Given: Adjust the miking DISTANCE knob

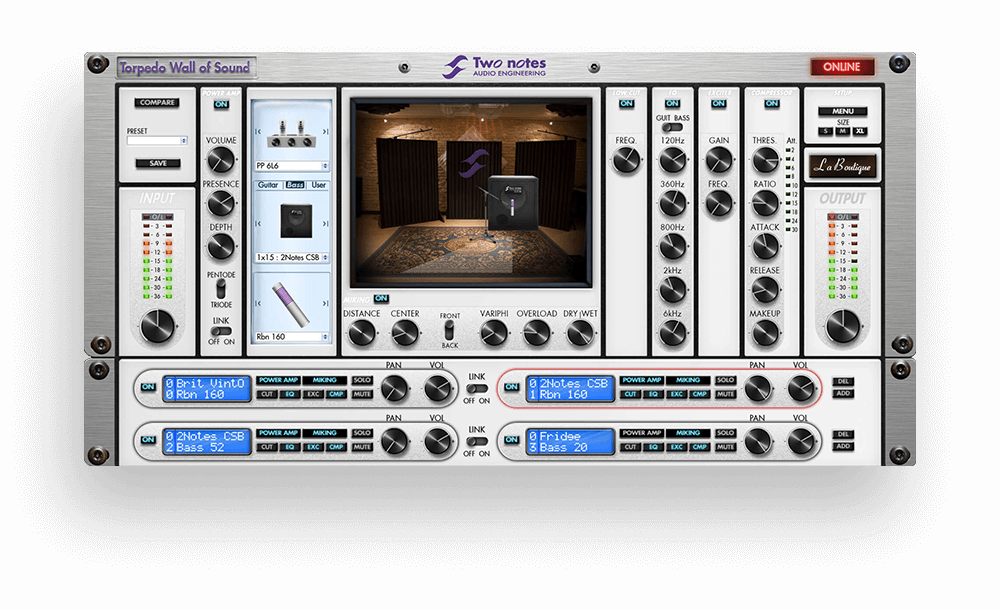Looking at the screenshot, I should click(362, 333).
